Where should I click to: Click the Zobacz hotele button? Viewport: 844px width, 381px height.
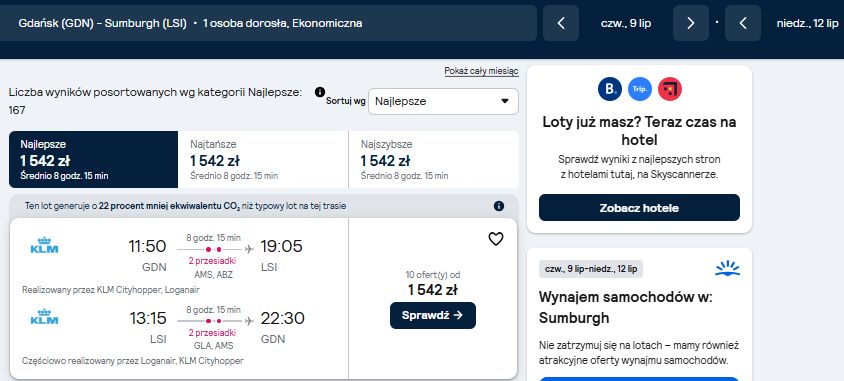(x=639, y=208)
